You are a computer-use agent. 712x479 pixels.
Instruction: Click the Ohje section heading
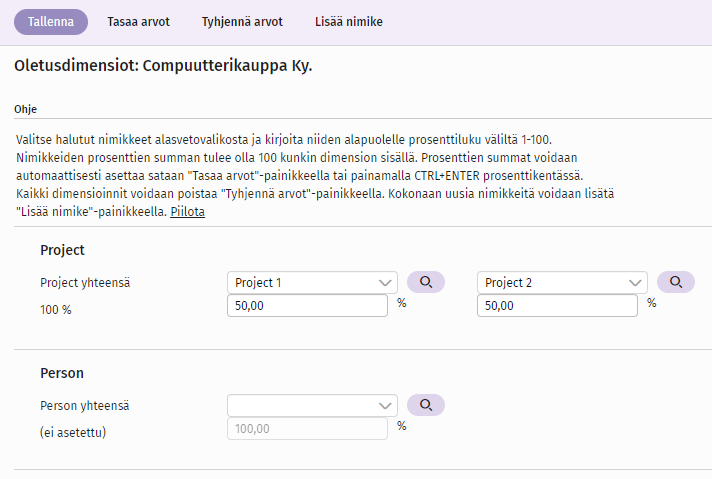pyautogui.click(x=25, y=109)
